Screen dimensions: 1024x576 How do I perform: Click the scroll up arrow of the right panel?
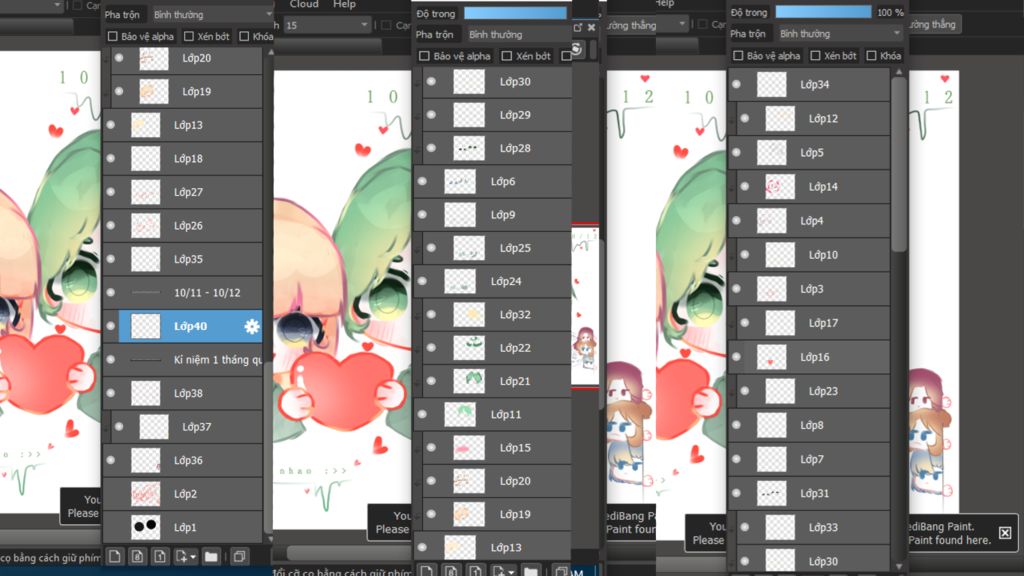pyautogui.click(x=899, y=71)
